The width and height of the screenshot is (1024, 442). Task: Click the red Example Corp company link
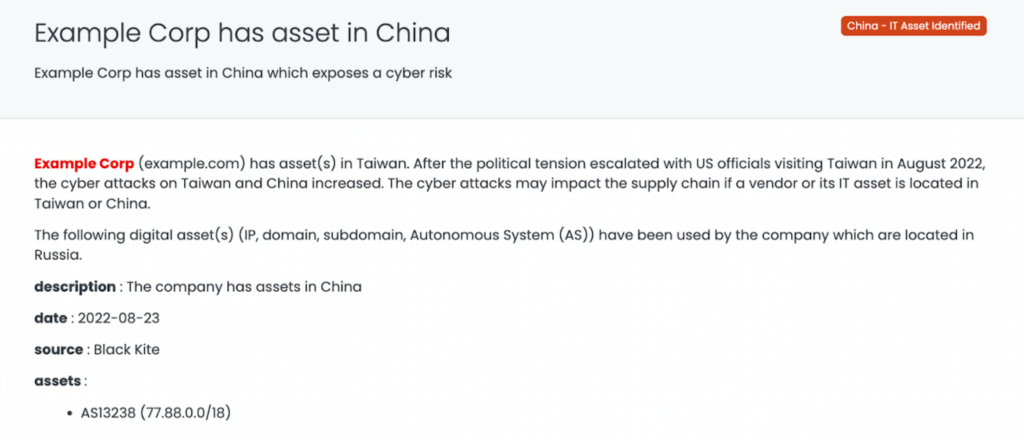(x=84, y=163)
